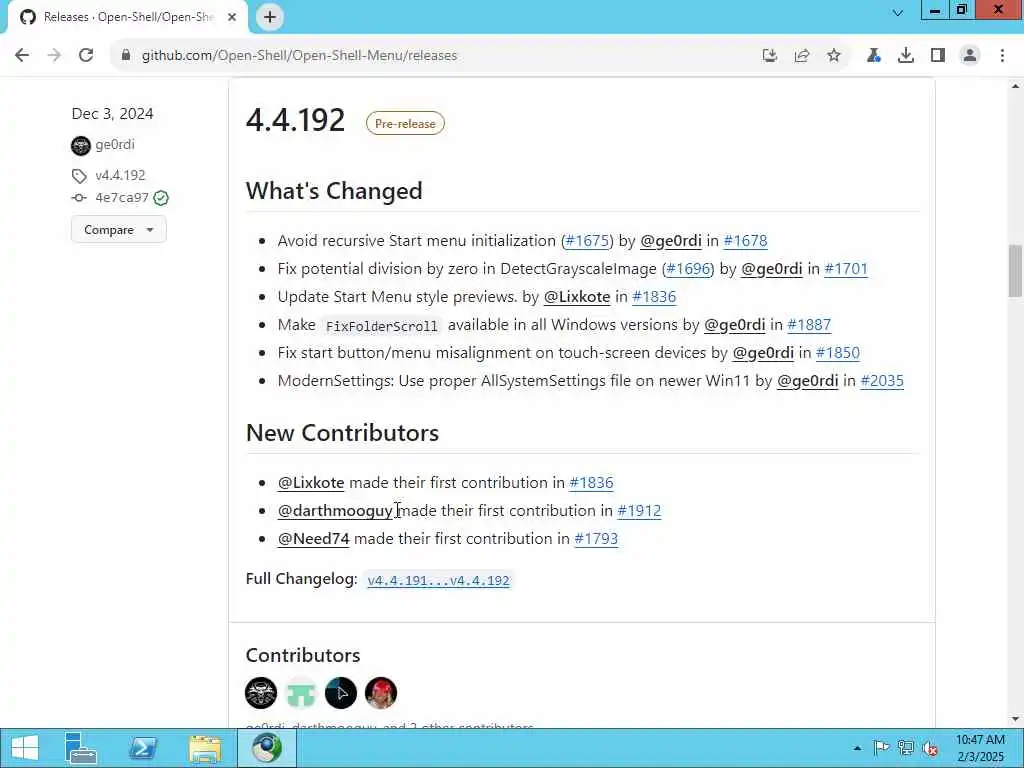Open pull request #1887
The width and height of the screenshot is (1024, 768).
[809, 325]
